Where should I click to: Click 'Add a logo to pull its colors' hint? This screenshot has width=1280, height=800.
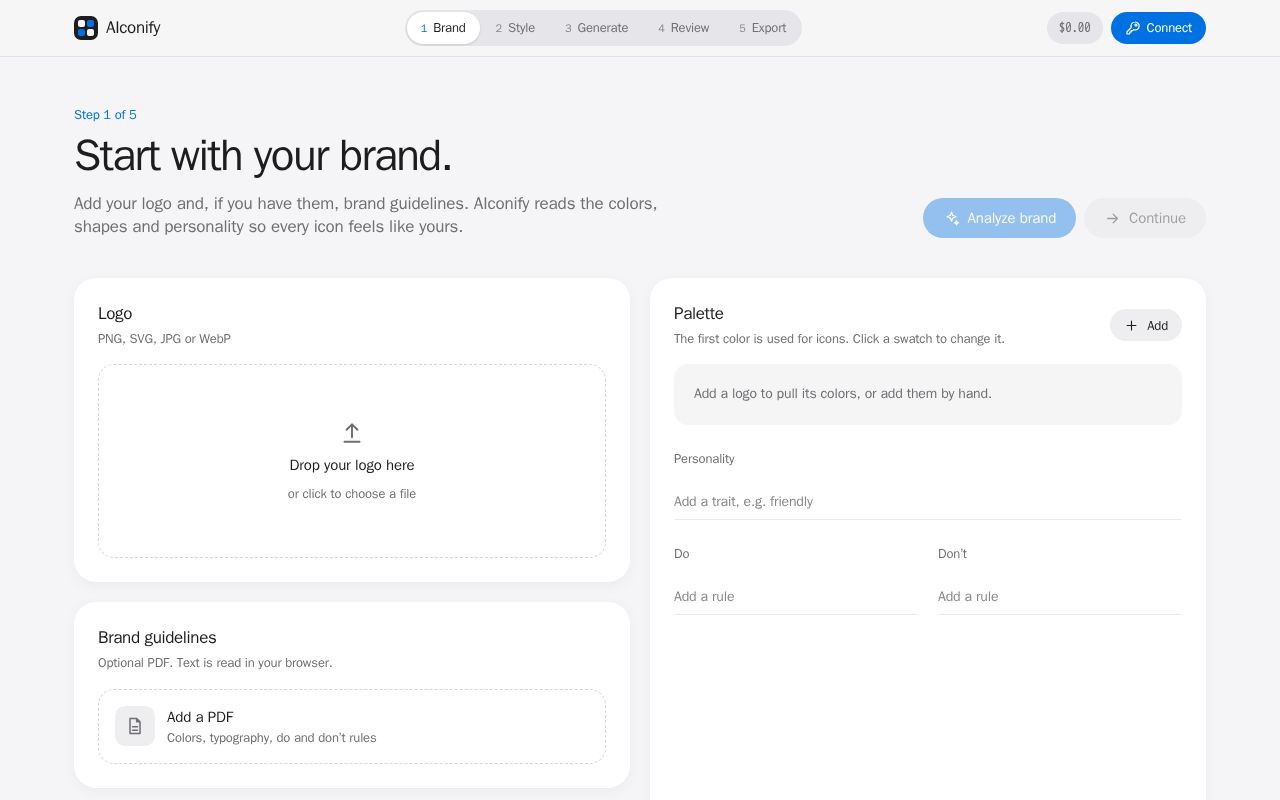click(843, 394)
